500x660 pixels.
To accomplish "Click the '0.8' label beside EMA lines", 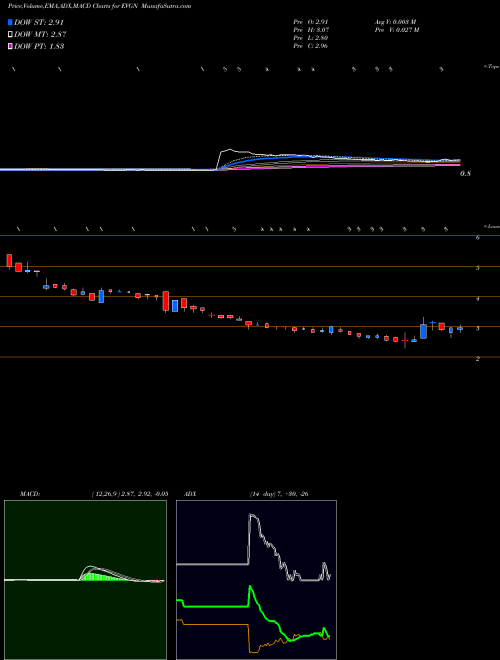I will (x=465, y=173).
